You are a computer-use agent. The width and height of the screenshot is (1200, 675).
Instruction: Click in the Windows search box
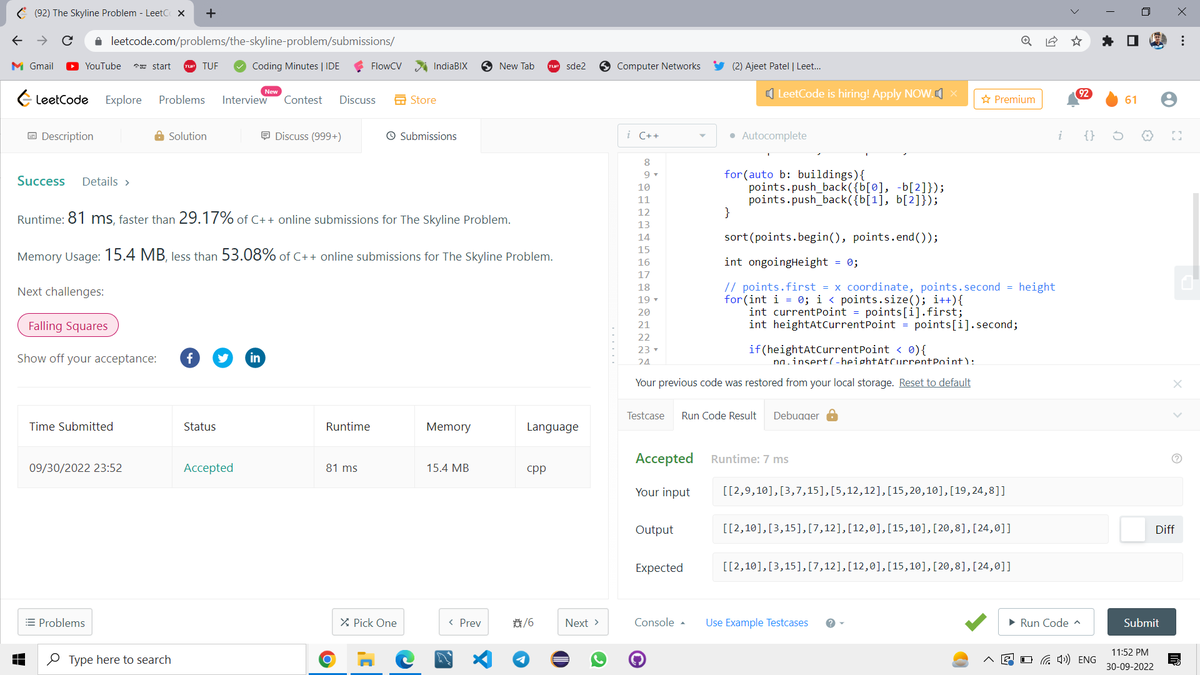click(x=170, y=660)
